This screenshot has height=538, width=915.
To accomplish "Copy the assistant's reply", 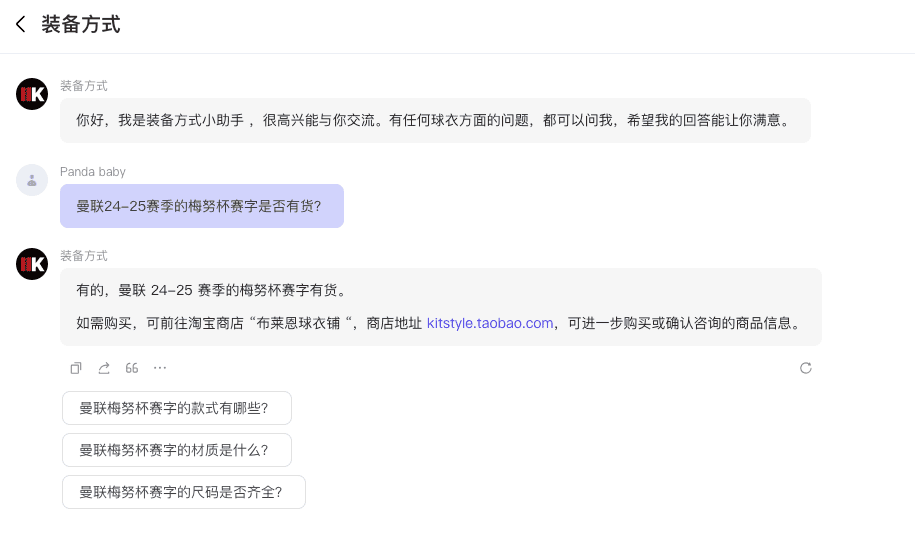I will click(76, 368).
